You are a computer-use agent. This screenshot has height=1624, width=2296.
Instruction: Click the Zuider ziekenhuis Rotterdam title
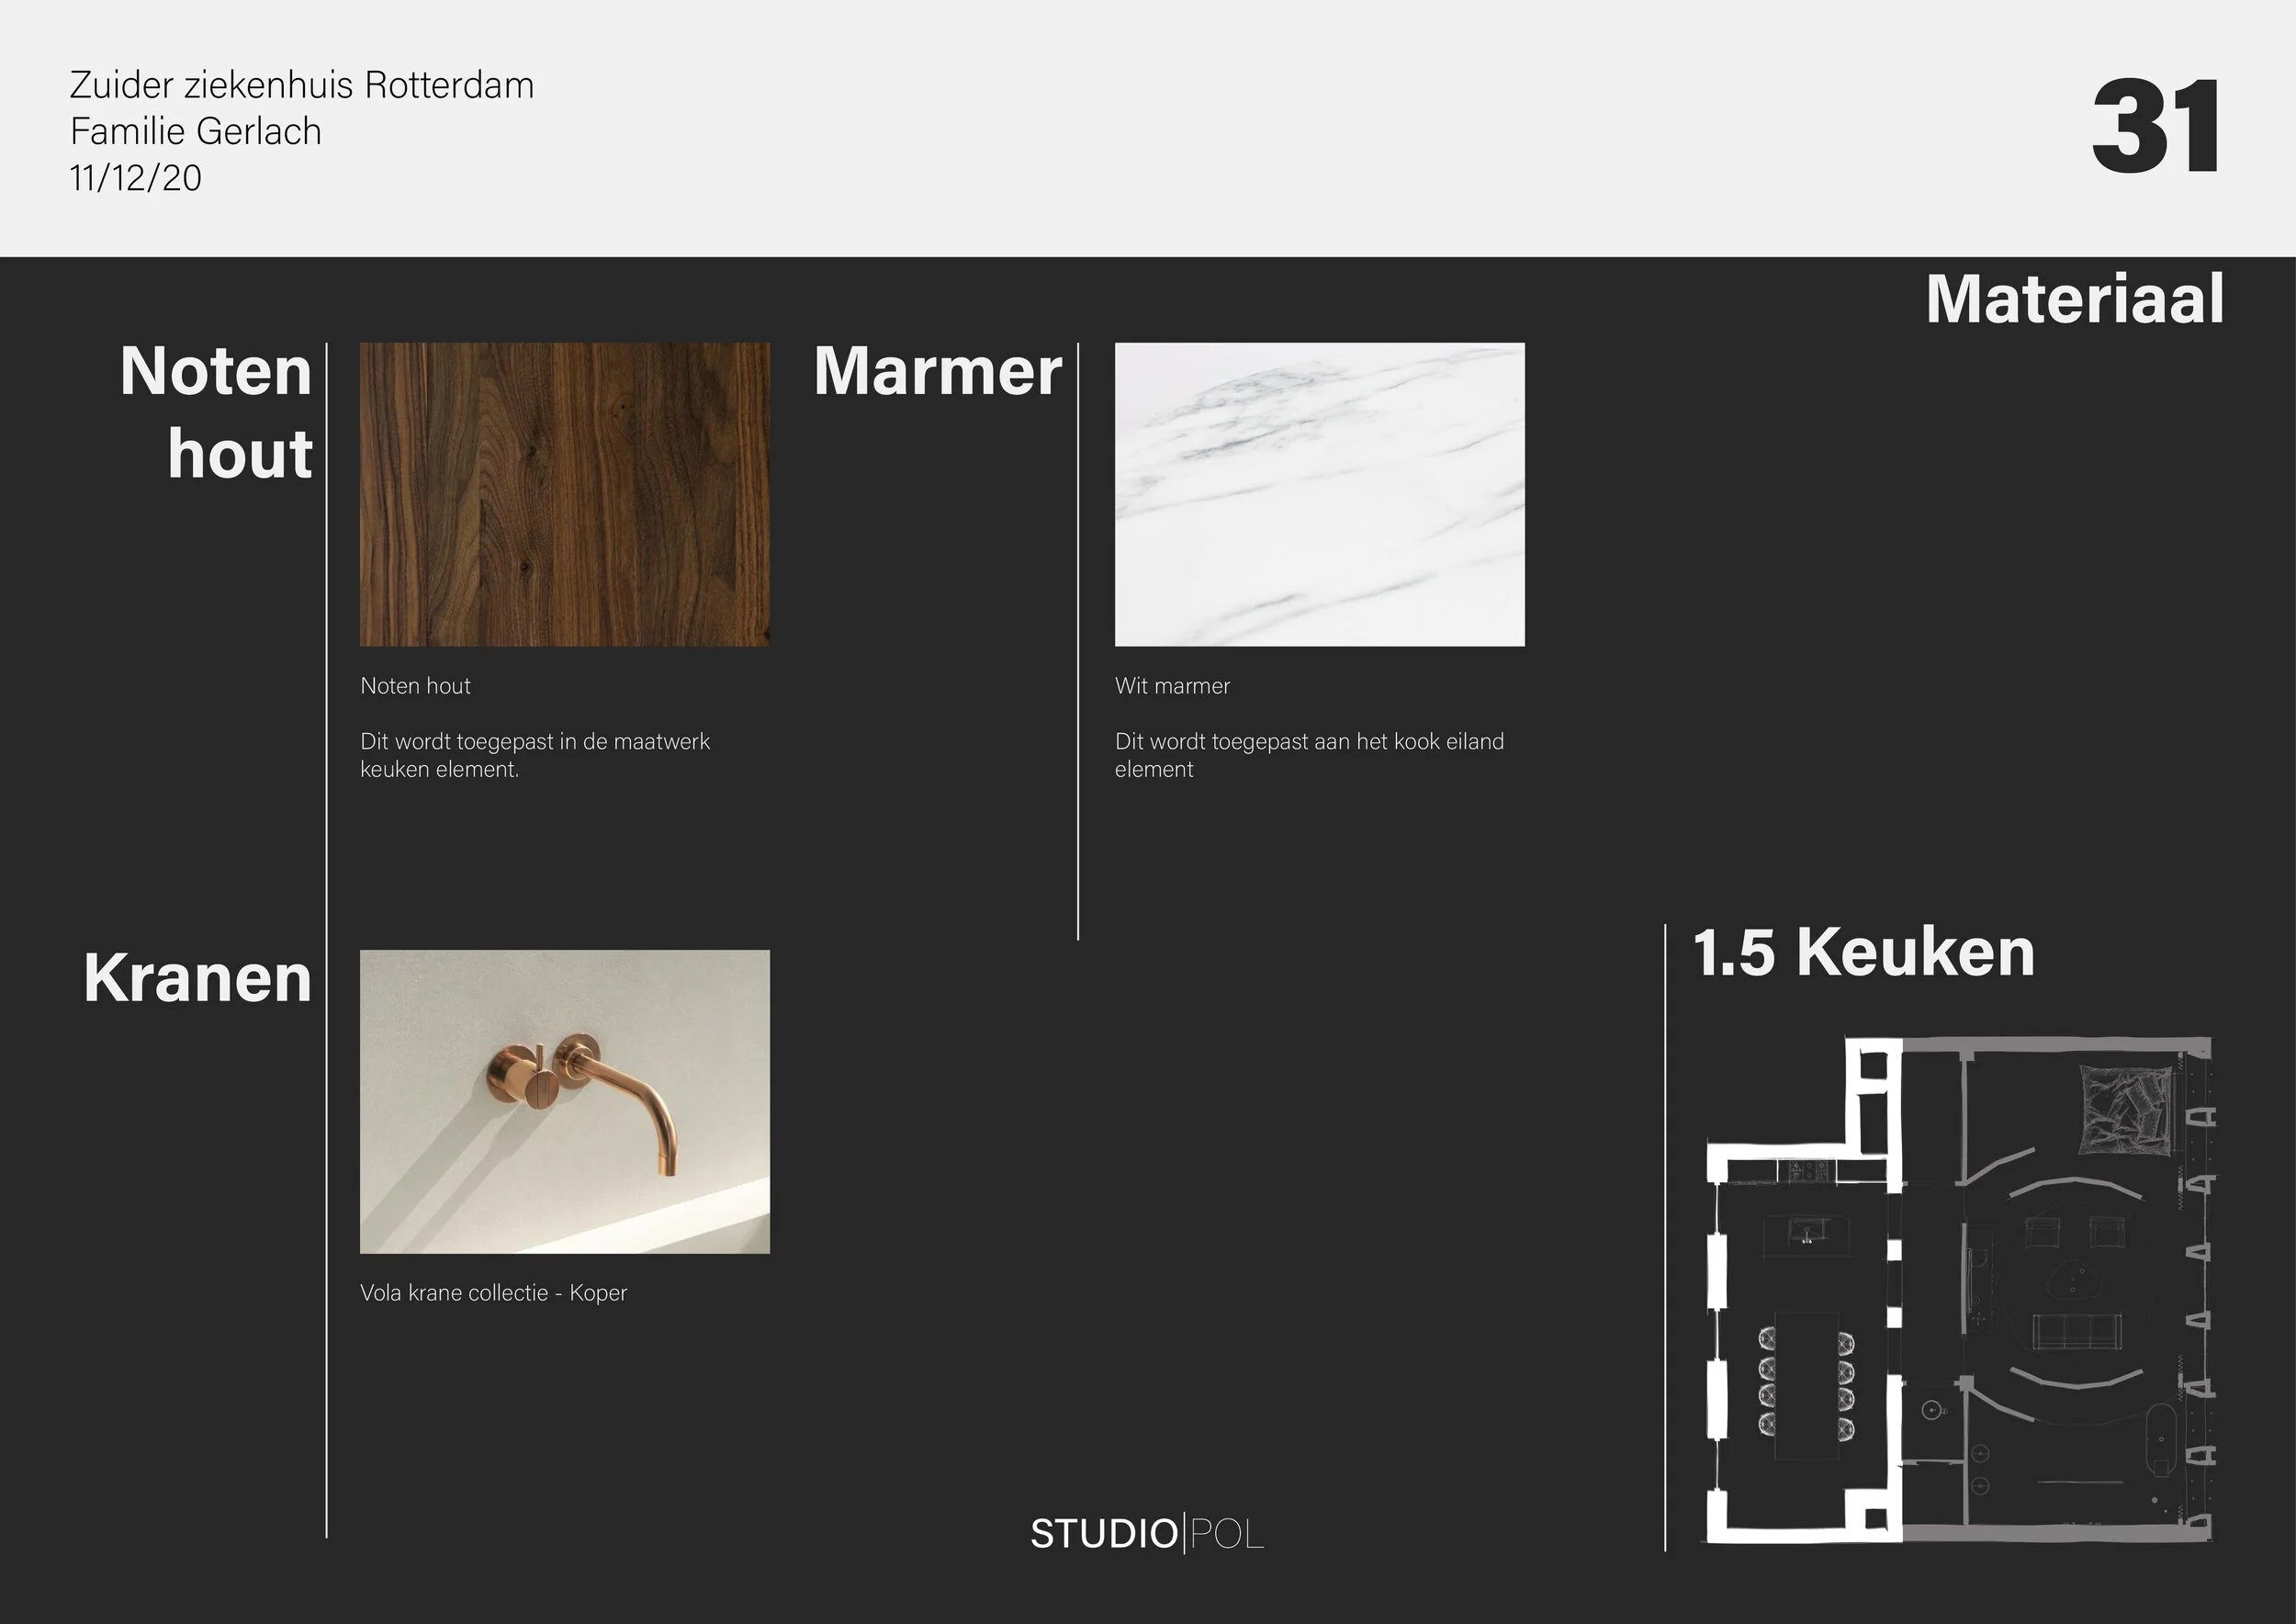coord(302,85)
